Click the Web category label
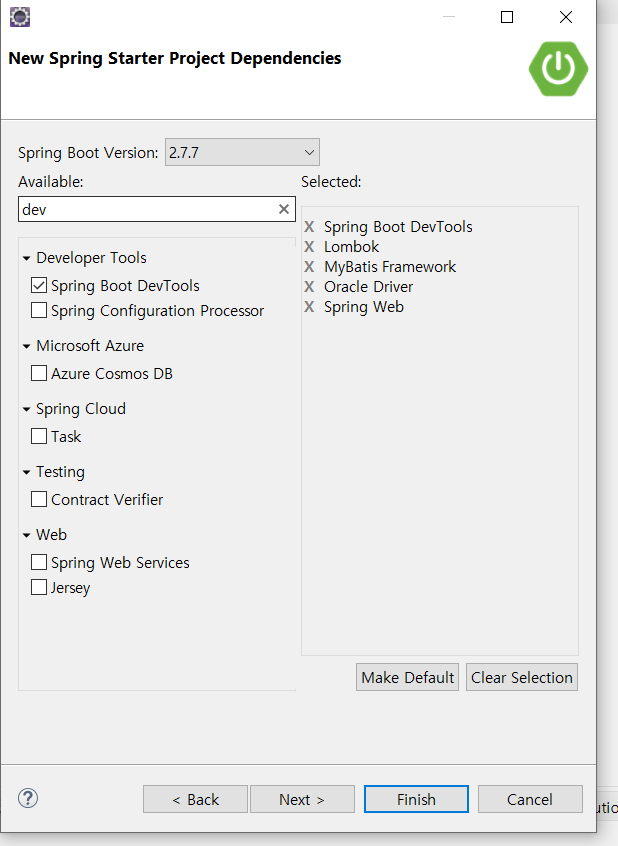Image resolution: width=618 pixels, height=846 pixels. (x=51, y=535)
